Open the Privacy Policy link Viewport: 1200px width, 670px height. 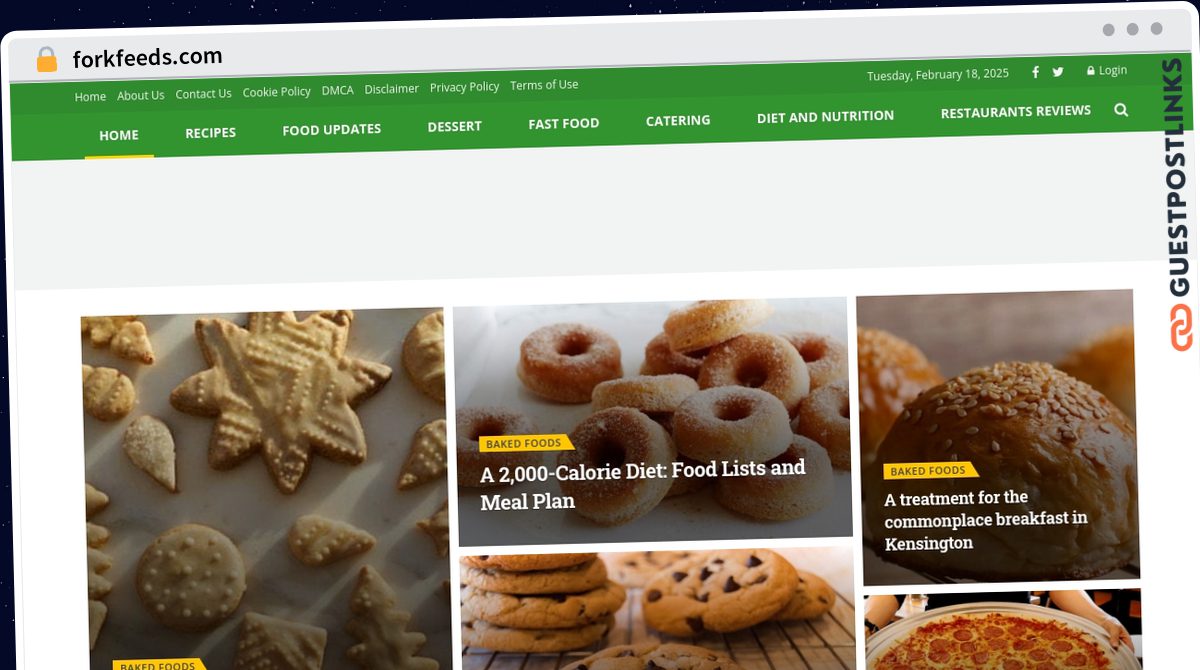click(464, 87)
